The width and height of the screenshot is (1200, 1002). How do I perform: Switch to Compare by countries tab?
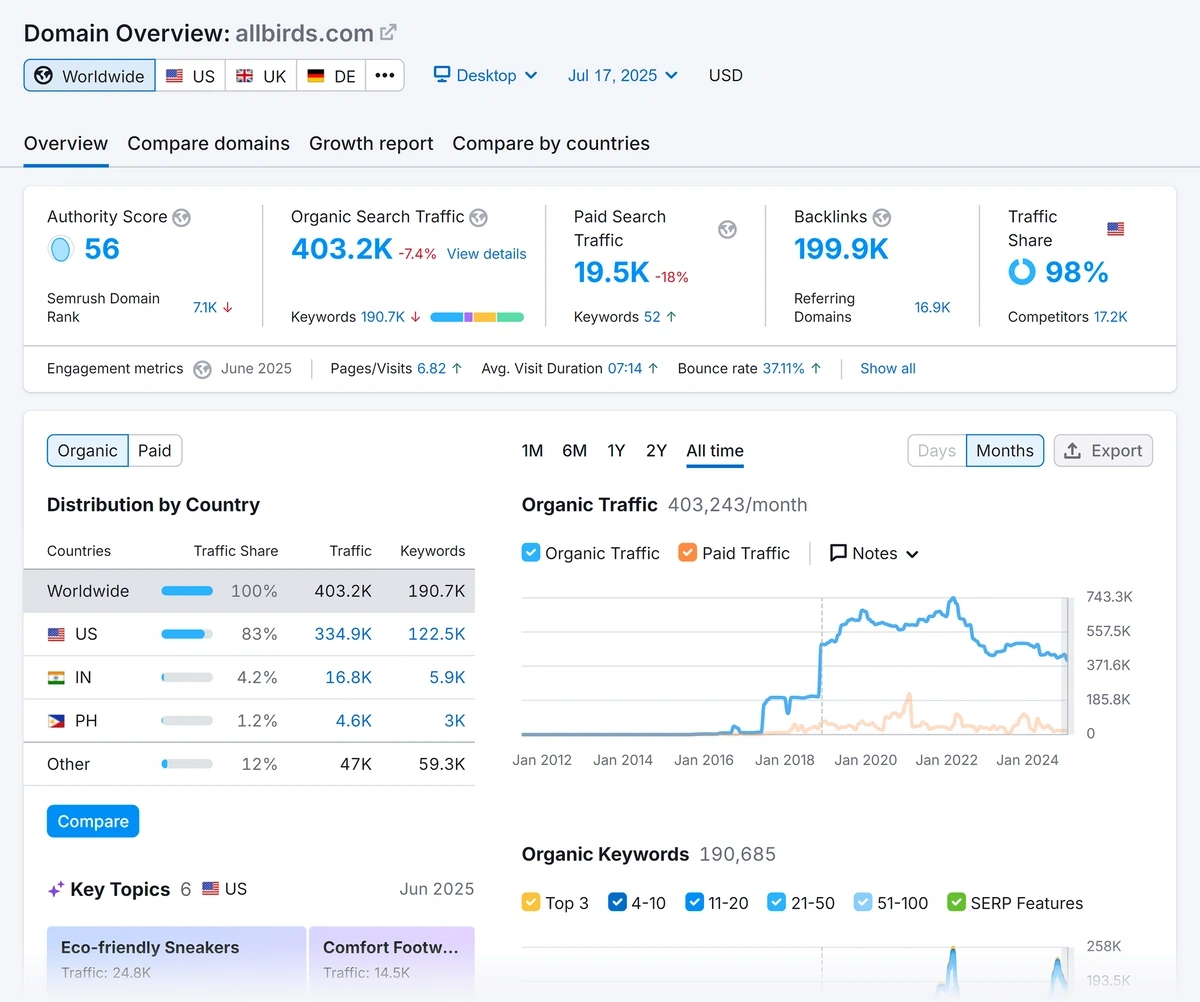pyautogui.click(x=551, y=144)
